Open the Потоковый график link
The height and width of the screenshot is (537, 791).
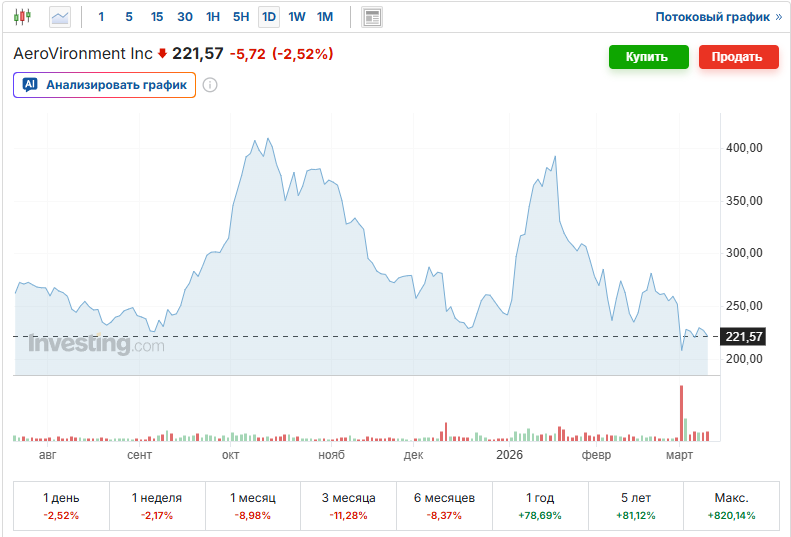(712, 17)
